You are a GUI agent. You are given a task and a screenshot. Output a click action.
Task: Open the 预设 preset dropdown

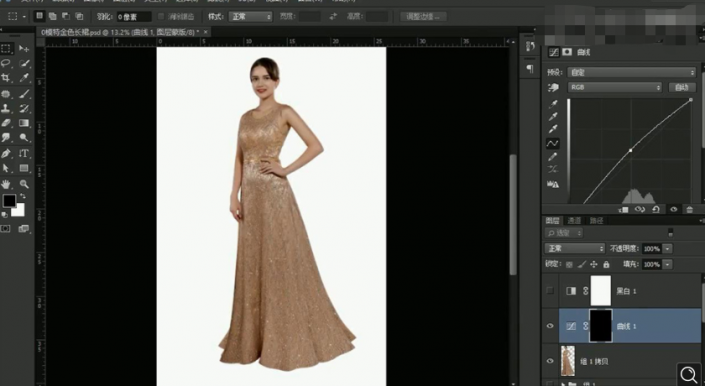[631, 72]
